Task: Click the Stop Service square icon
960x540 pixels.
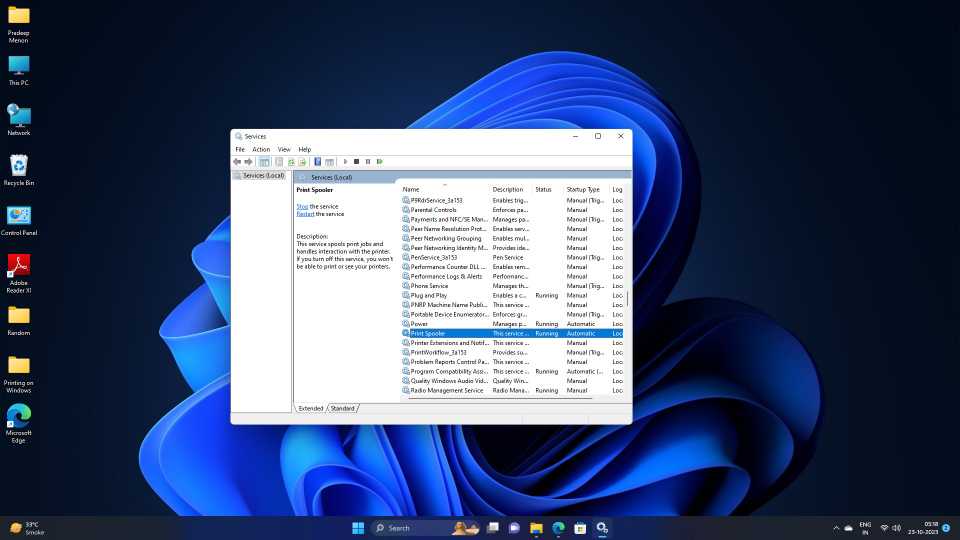Action: point(356,162)
